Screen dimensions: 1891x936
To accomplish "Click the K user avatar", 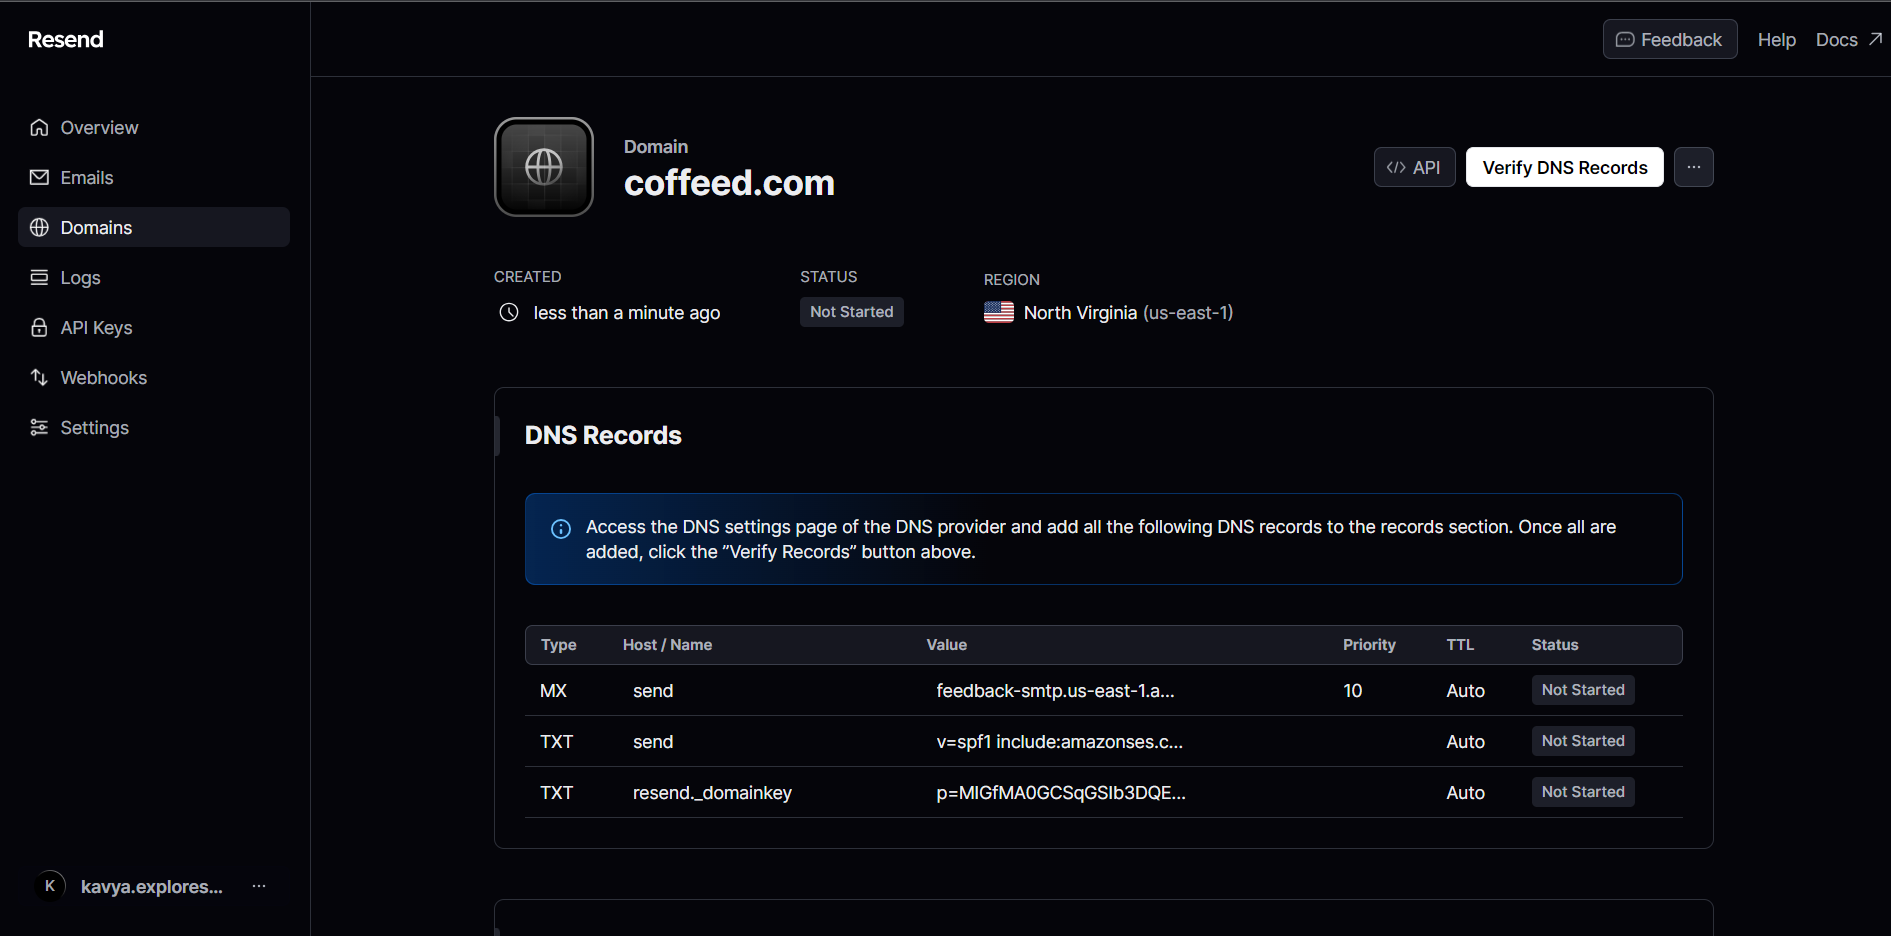I will (x=50, y=886).
